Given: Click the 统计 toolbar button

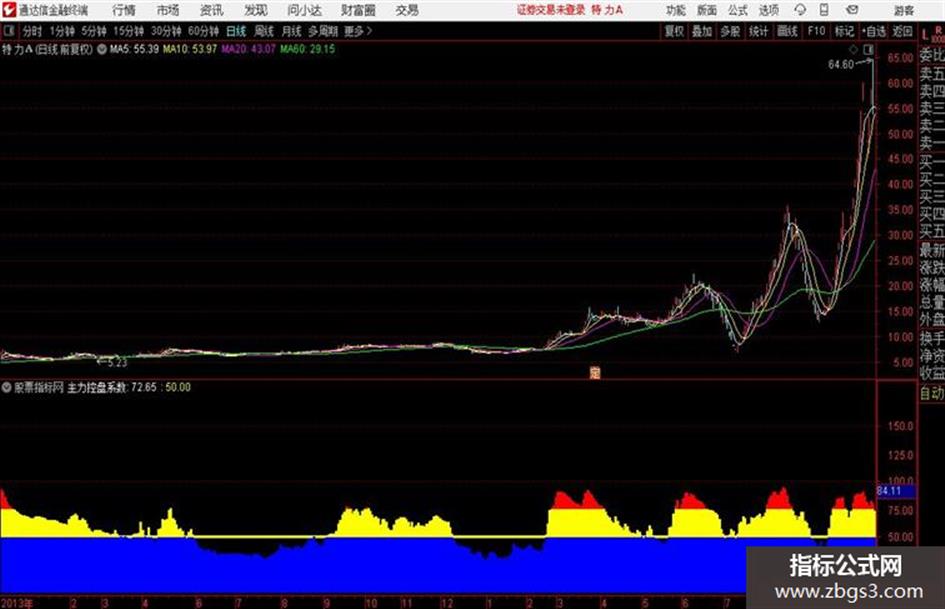Looking at the screenshot, I should pos(758,31).
